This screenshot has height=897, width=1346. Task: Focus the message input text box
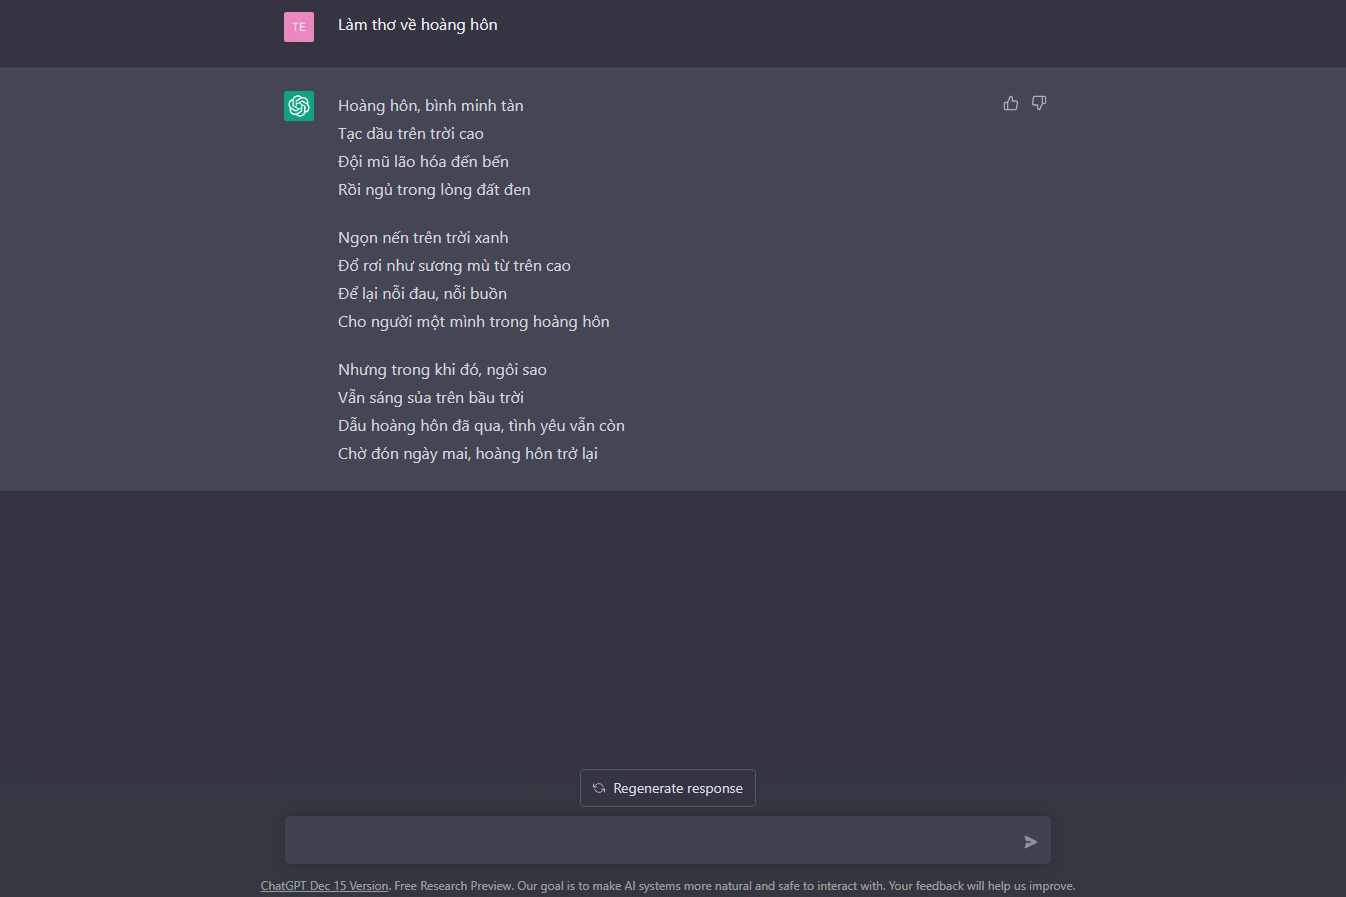coord(650,841)
